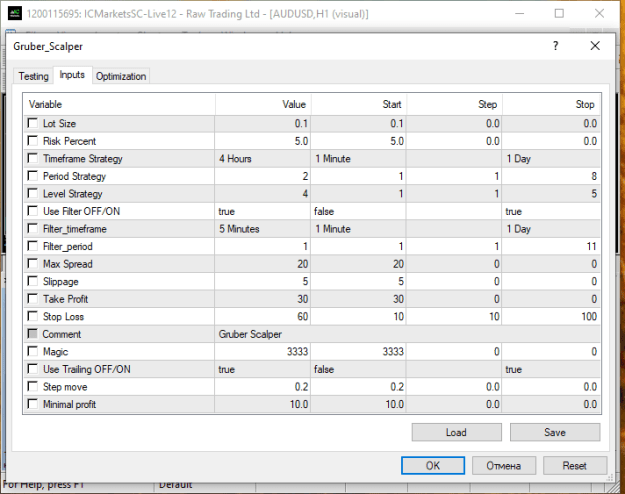Image resolution: width=625 pixels, height=494 pixels.
Task: Open the Timeframe Strategy value 4 Hours
Action: 263,159
